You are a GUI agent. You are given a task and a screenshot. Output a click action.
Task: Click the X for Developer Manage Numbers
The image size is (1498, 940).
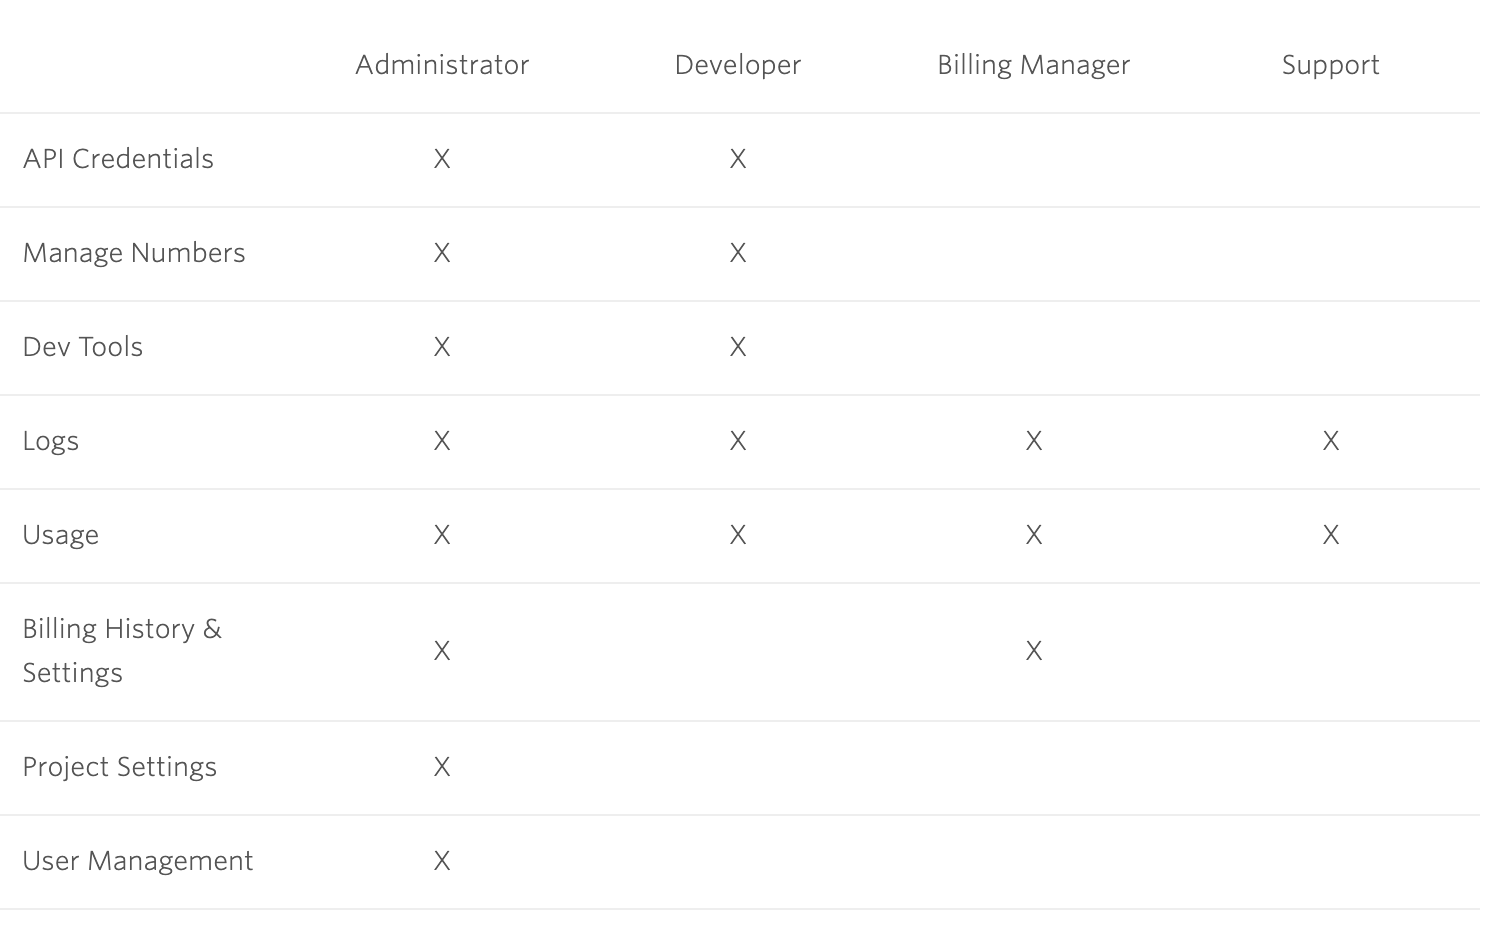click(x=738, y=253)
